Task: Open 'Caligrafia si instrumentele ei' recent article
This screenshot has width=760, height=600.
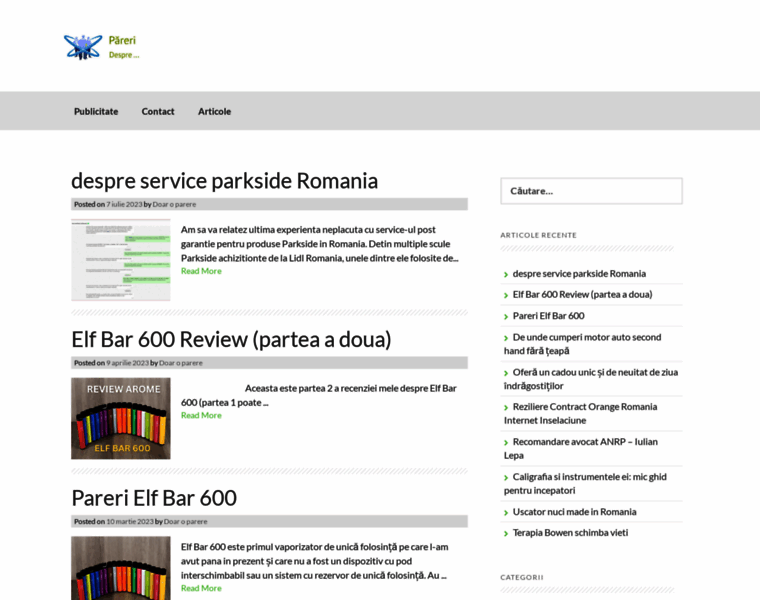Action: [x=585, y=484]
